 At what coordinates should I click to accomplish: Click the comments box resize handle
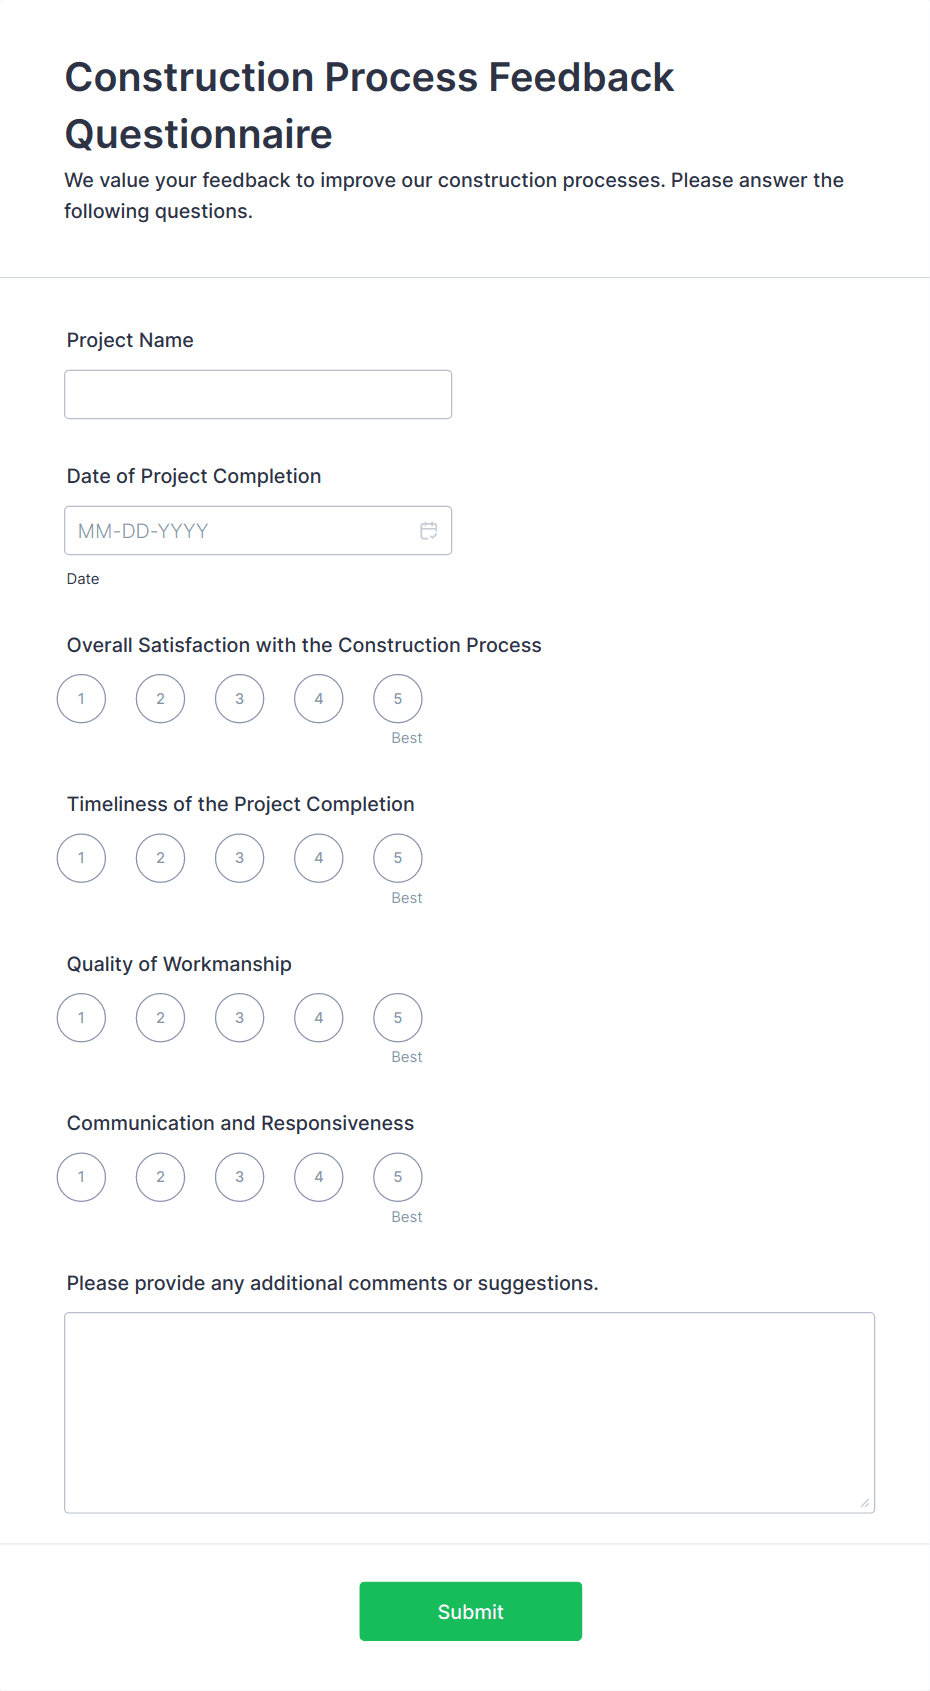[865, 1503]
